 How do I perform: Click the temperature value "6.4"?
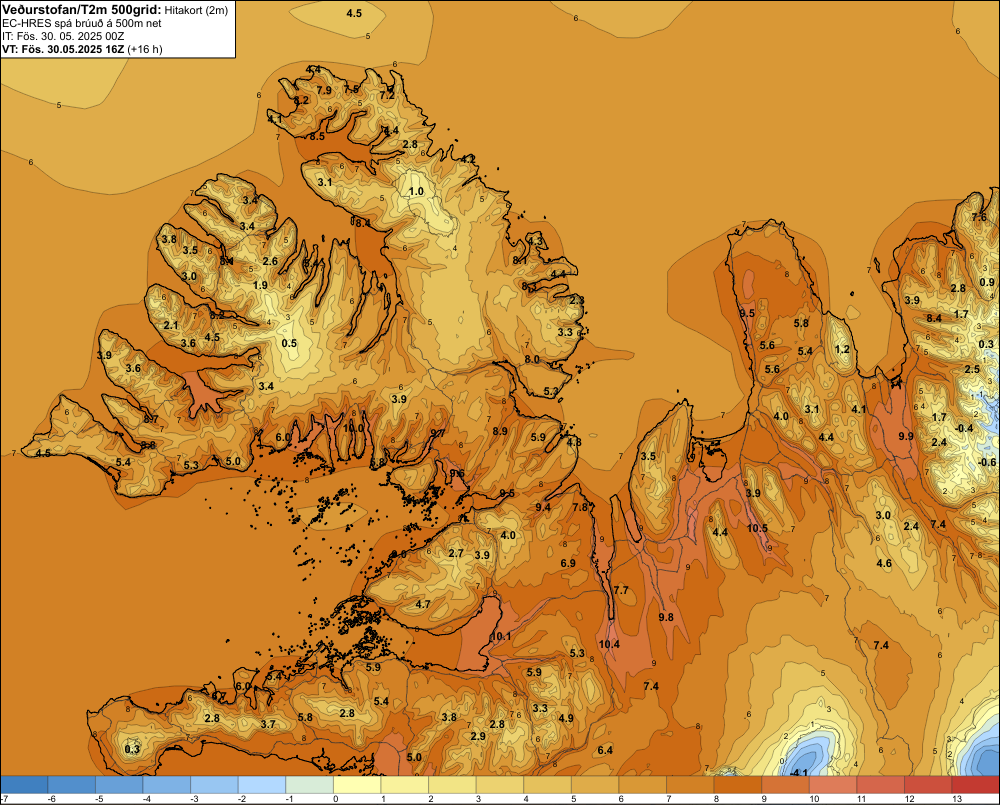[x=605, y=750]
